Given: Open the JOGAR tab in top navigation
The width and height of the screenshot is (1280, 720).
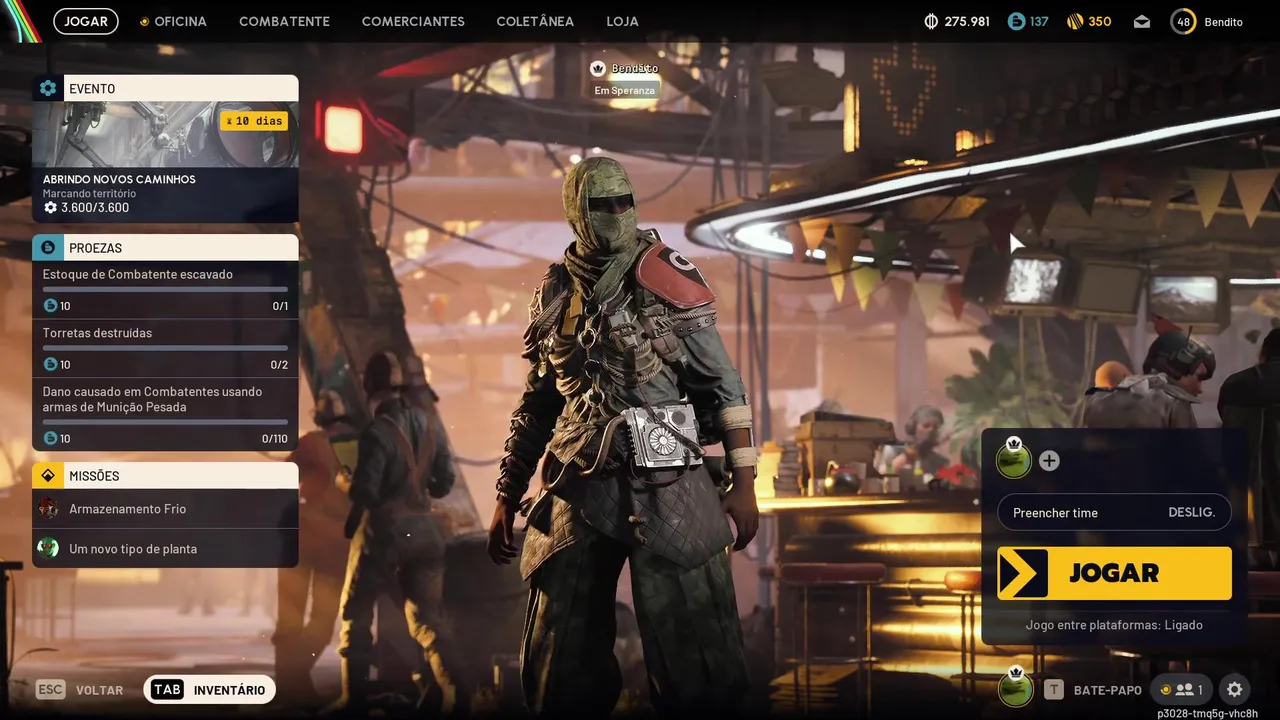Looking at the screenshot, I should [86, 21].
